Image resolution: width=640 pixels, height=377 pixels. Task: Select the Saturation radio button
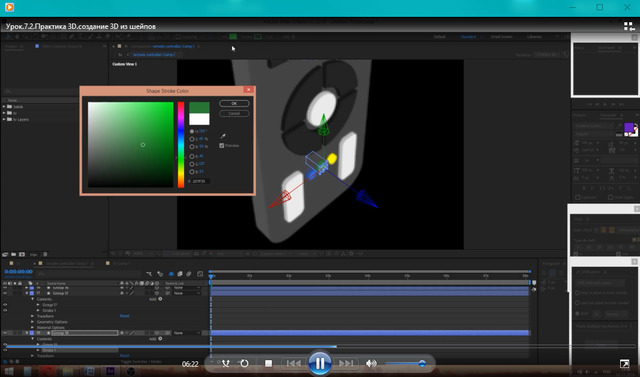(x=192, y=139)
